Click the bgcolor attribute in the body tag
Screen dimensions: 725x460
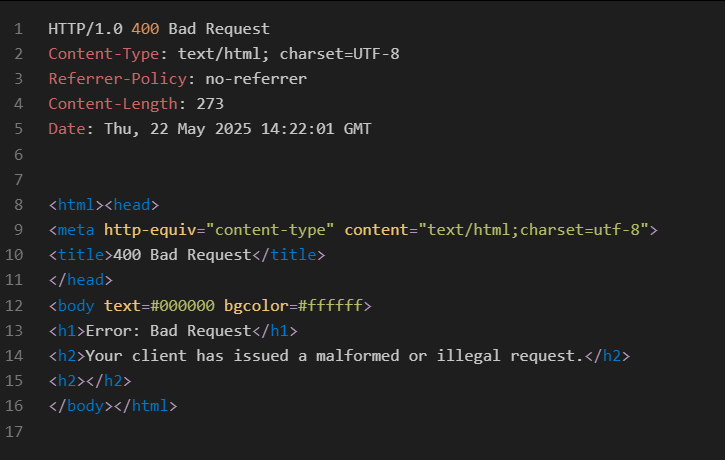(256, 305)
